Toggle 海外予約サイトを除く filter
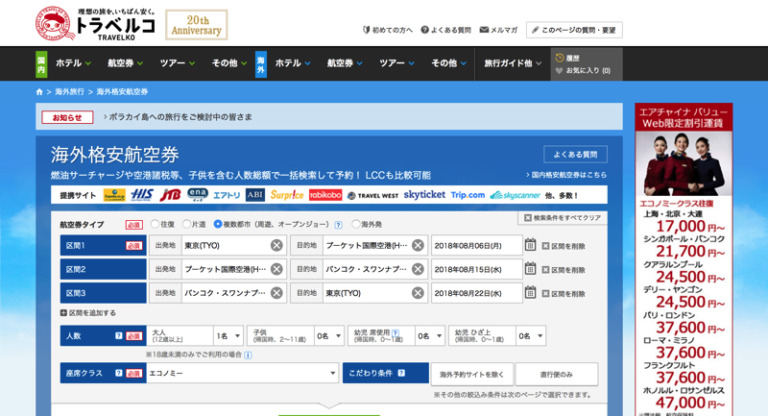Image resolution: width=768 pixels, height=416 pixels. [x=472, y=374]
